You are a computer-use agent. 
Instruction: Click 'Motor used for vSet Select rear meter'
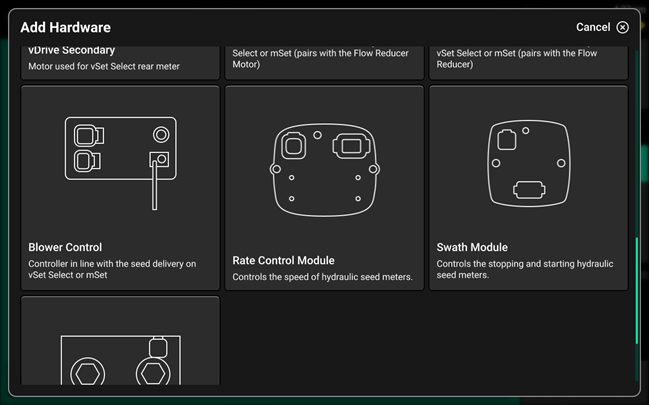pyautogui.click(x=104, y=66)
